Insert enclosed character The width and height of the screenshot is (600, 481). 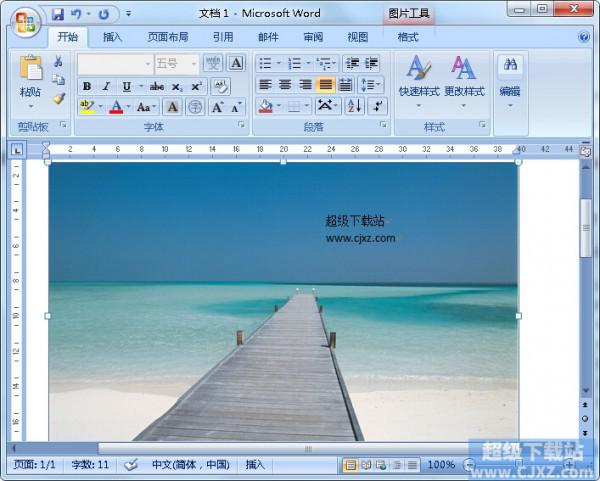[195, 107]
